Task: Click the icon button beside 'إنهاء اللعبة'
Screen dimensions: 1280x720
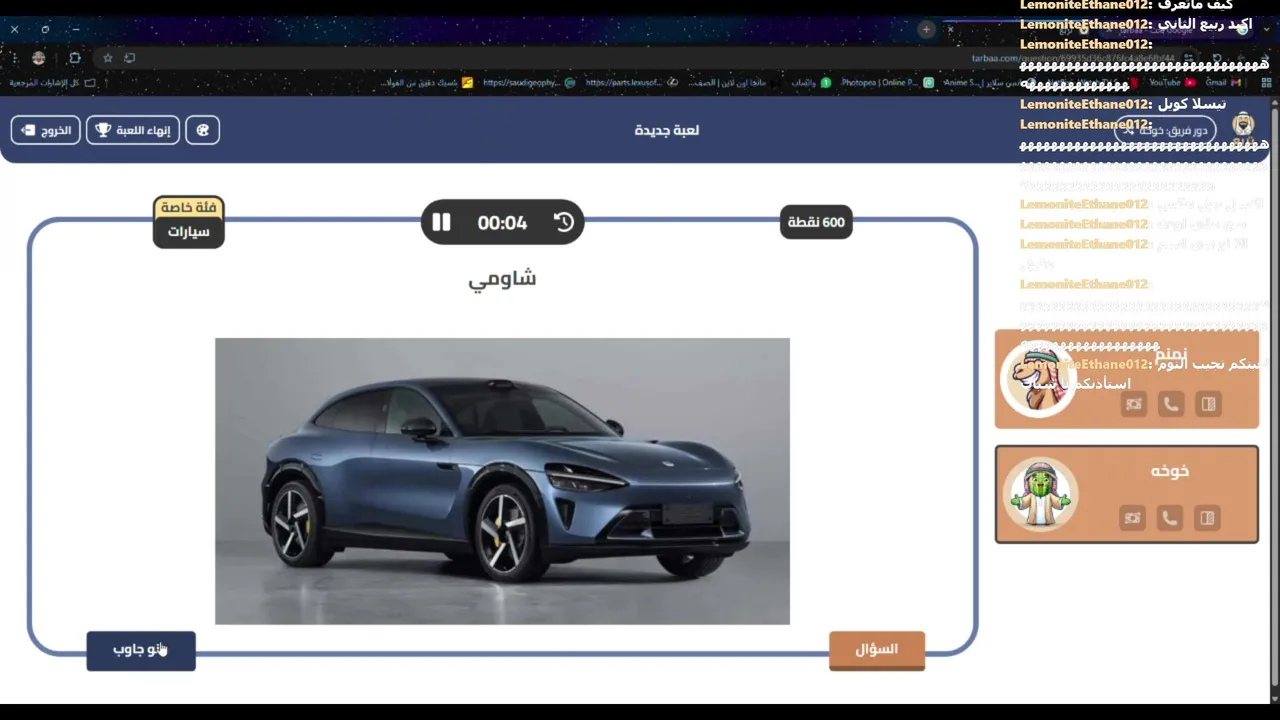Action: point(202,130)
